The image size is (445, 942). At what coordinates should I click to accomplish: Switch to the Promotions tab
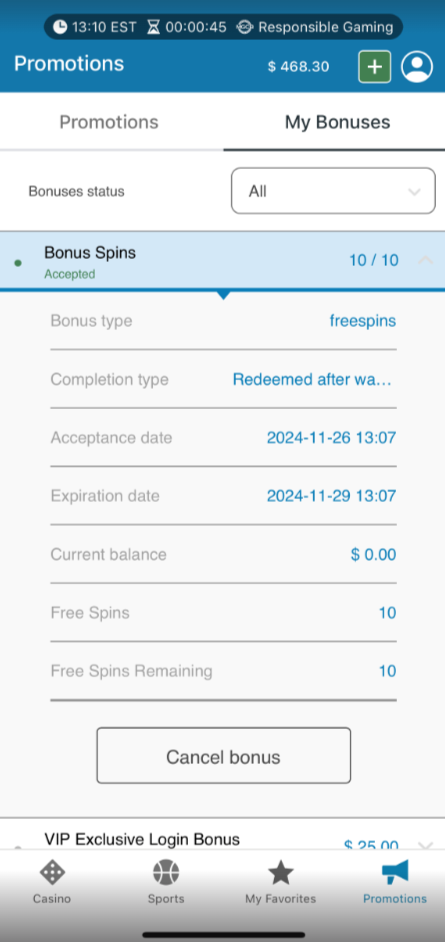[x=109, y=122]
